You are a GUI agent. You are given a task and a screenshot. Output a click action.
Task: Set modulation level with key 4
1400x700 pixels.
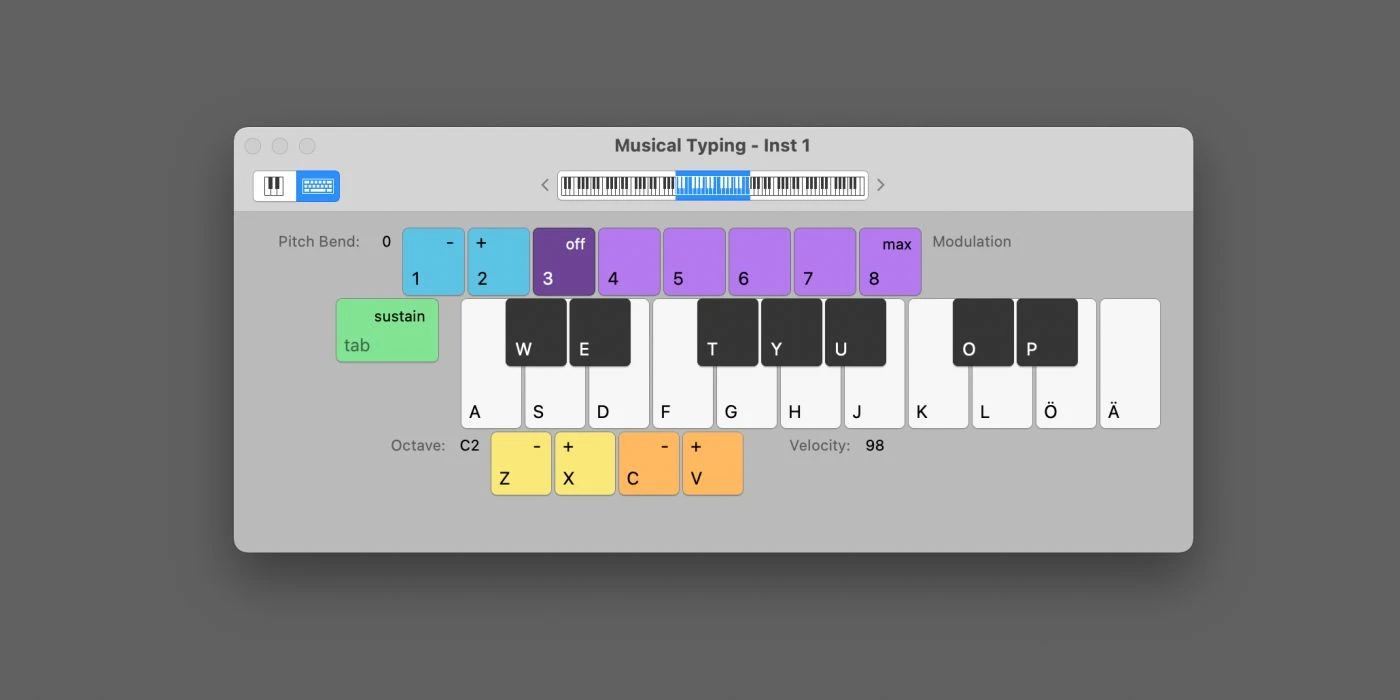tap(629, 262)
